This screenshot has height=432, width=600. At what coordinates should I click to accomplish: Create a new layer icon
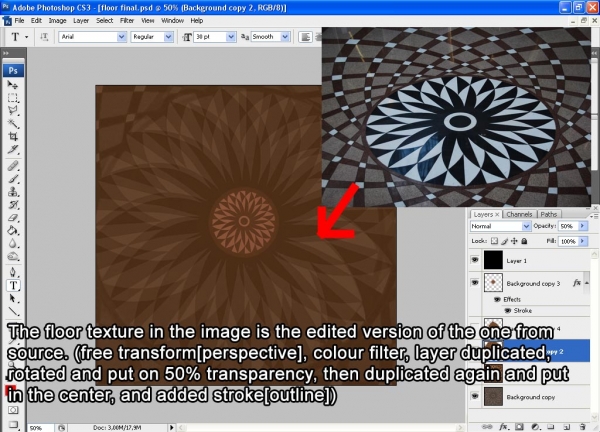566,426
